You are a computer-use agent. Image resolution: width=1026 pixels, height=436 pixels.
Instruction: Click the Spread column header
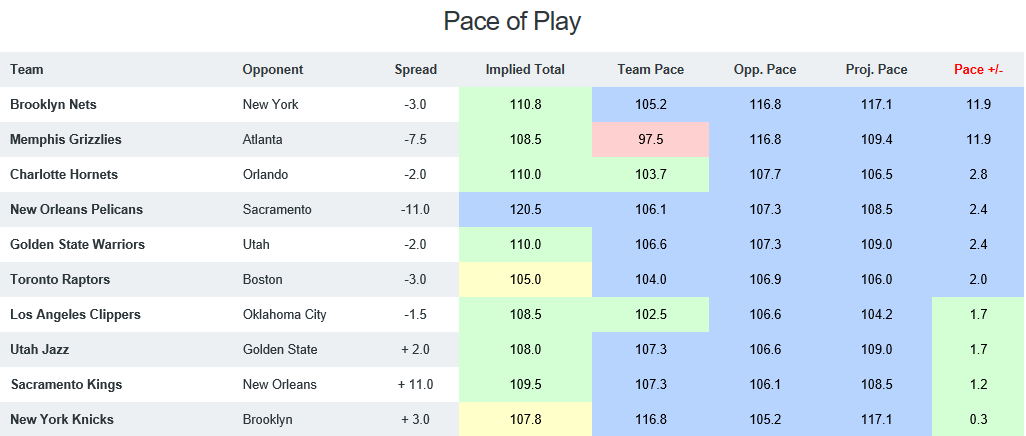[x=416, y=69]
